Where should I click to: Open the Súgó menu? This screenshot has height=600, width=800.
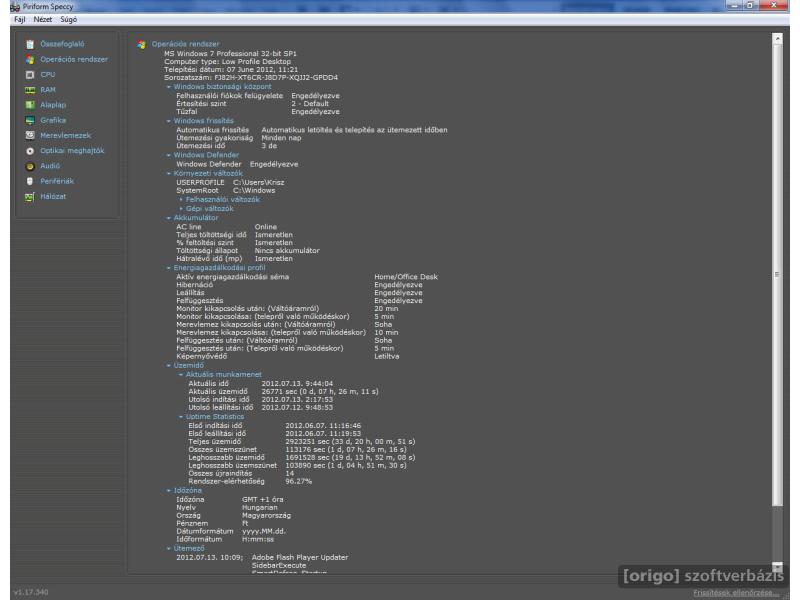[x=69, y=19]
